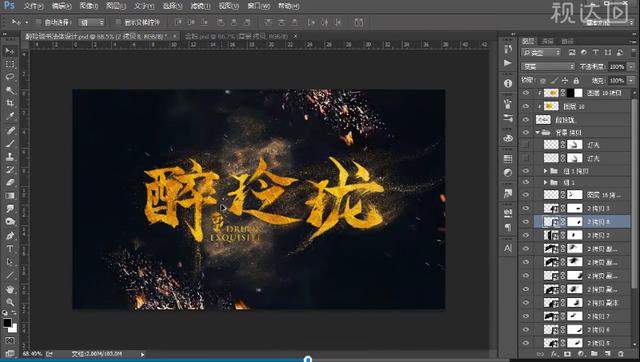Open the fill slider dropdown arrow
Viewport: 640px width, 362px height.
631,80
